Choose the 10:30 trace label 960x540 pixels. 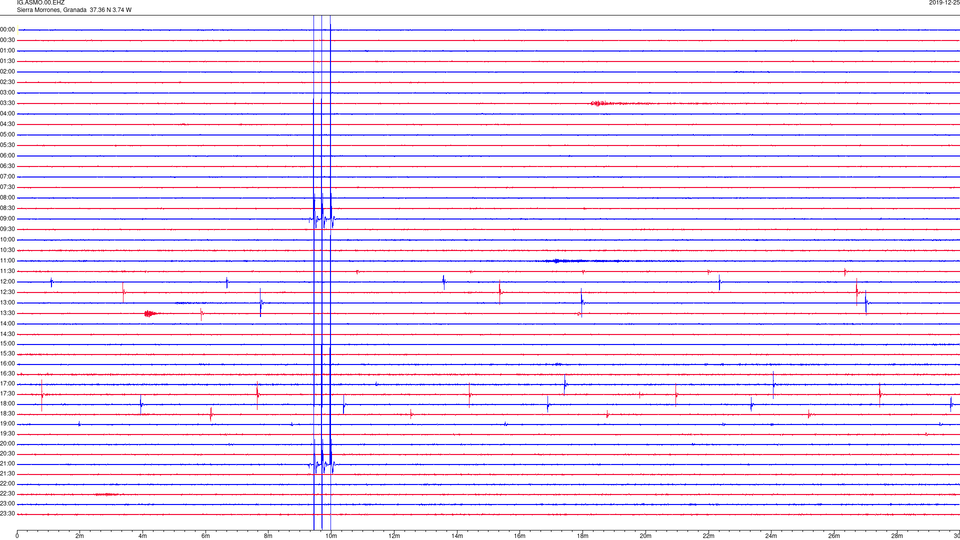pyautogui.click(x=7, y=250)
